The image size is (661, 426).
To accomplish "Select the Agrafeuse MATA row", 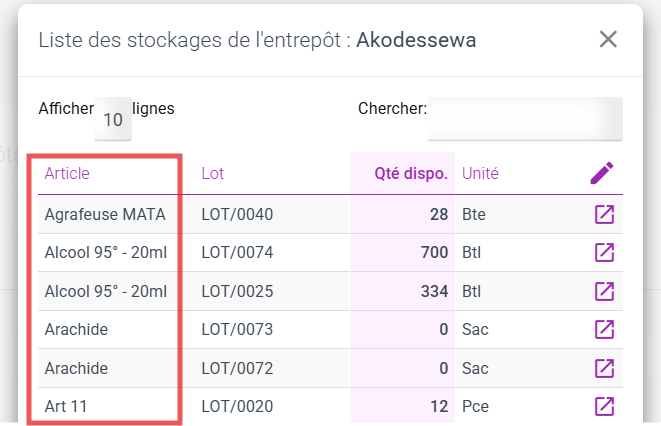I will coord(105,214).
